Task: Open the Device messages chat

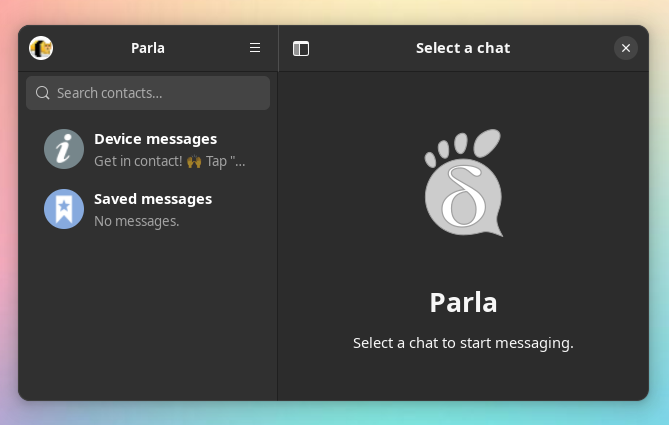Action: [148, 149]
